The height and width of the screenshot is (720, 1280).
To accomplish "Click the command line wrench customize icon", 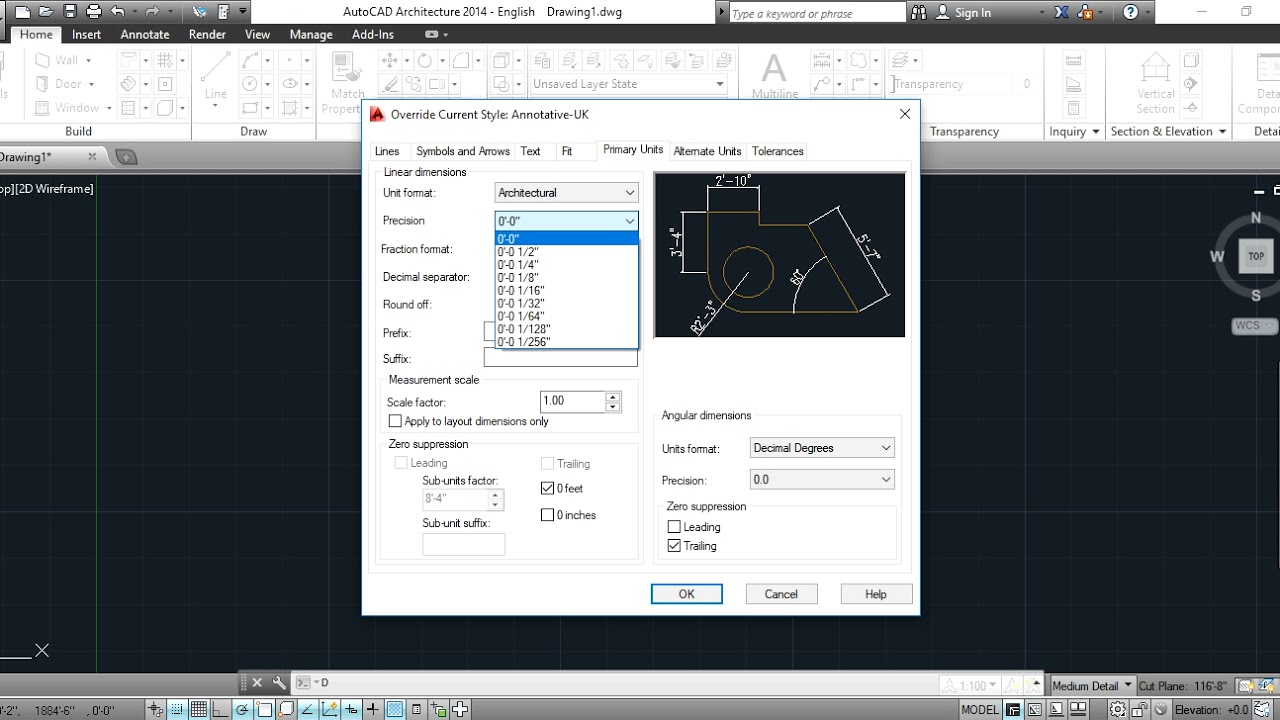I will point(279,683).
